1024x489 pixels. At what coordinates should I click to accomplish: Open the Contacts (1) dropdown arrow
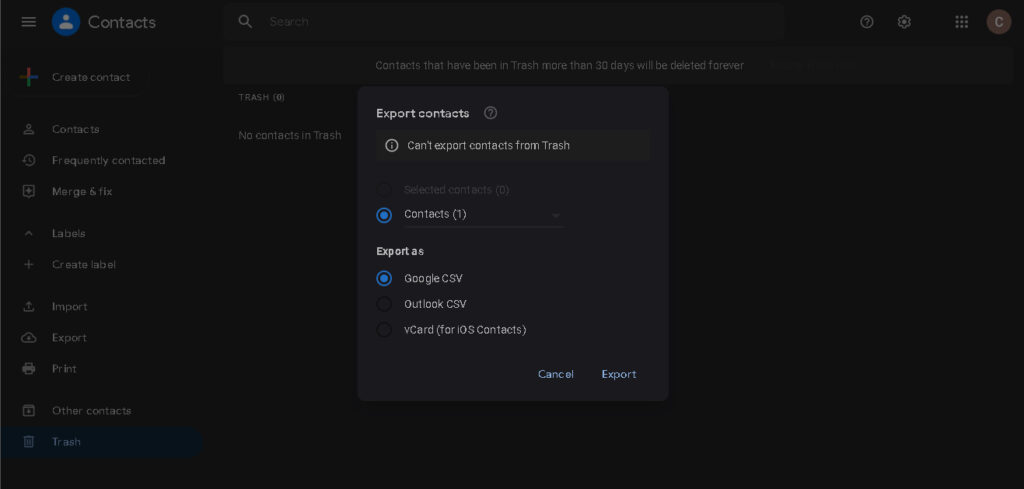tap(556, 215)
